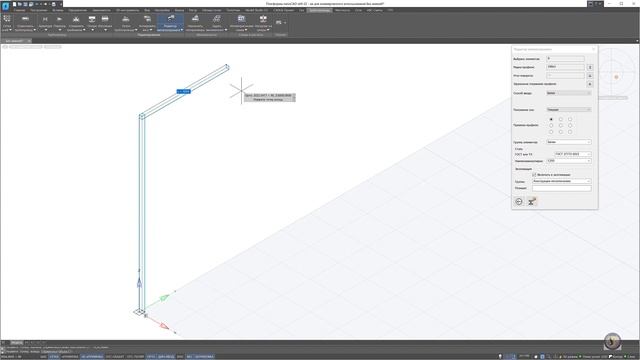Click the Save icon in quick access bar
The width and height of the screenshot is (640, 360).
[x=25, y=4]
